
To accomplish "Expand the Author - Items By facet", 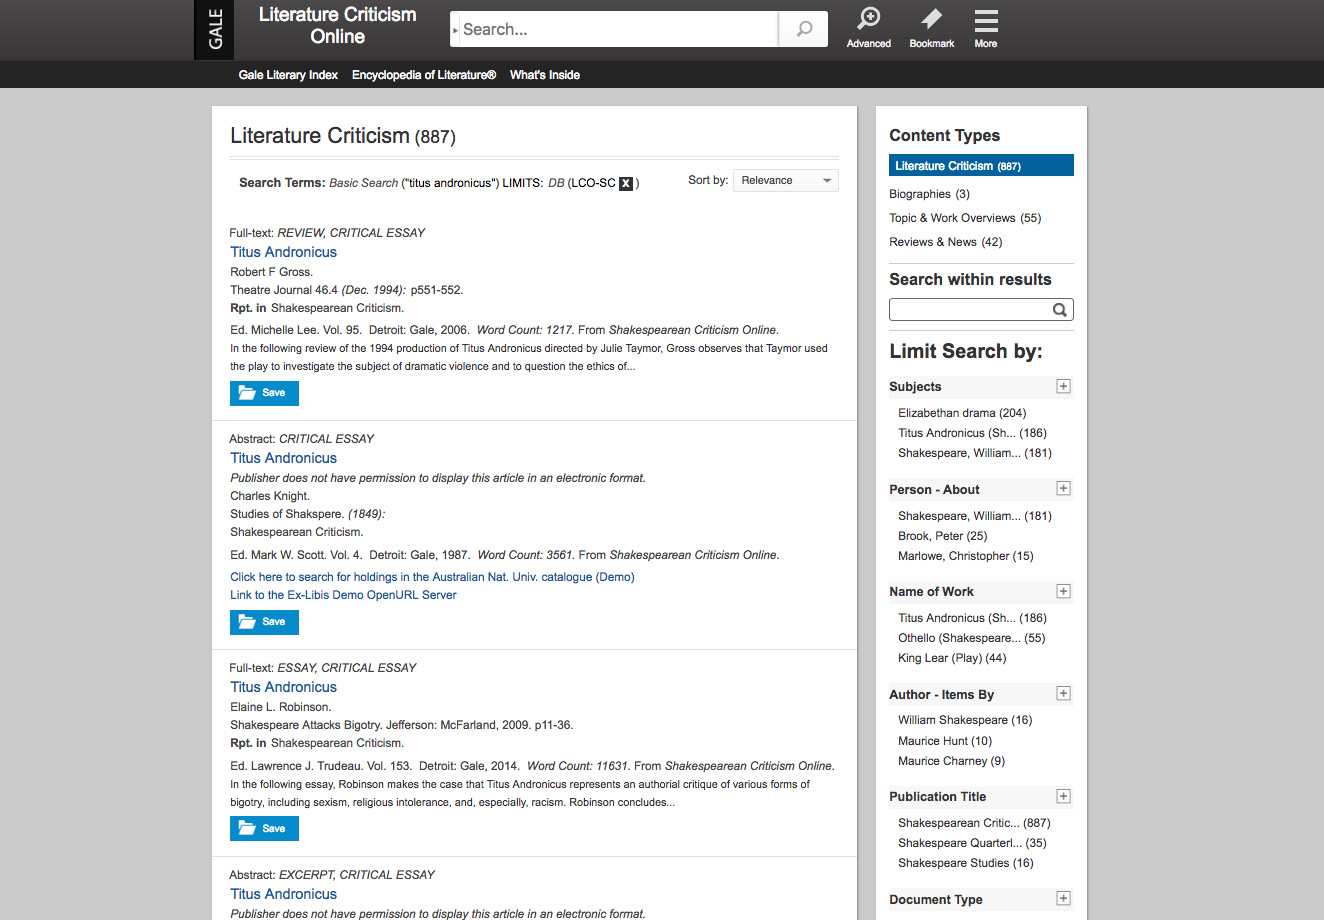I will 1063,694.
